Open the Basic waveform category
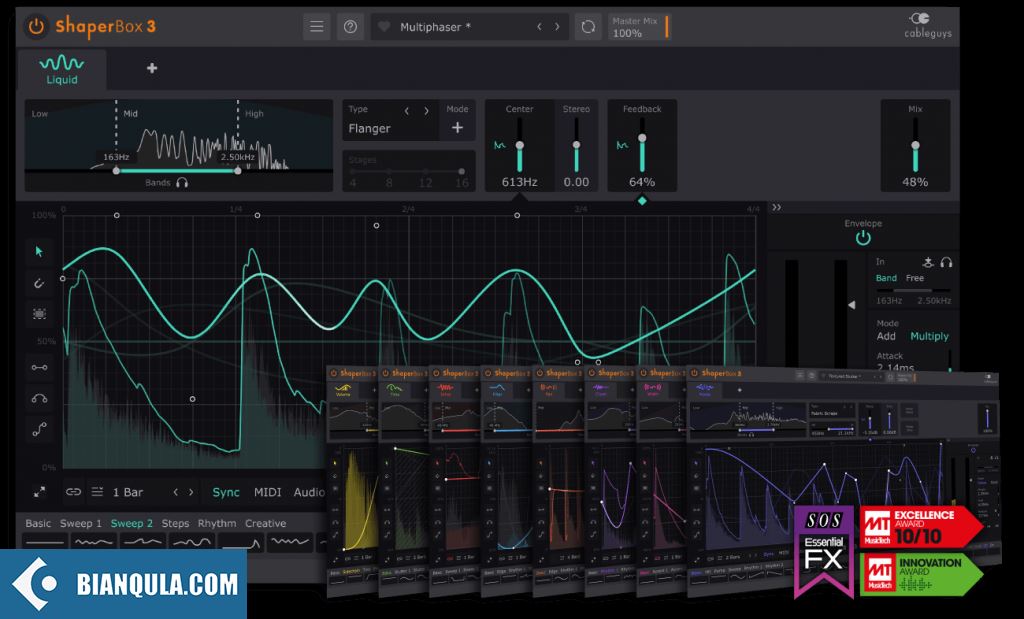 click(38, 524)
